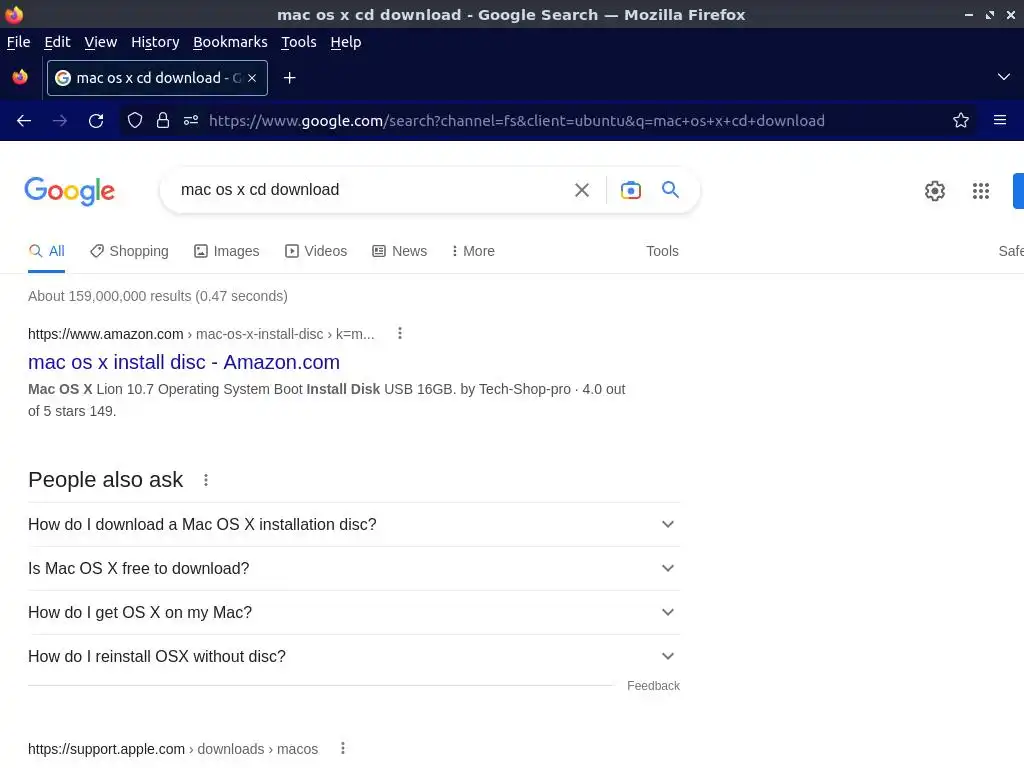Open the search Tools filter options
Image resolution: width=1024 pixels, height=768 pixels.
click(662, 251)
